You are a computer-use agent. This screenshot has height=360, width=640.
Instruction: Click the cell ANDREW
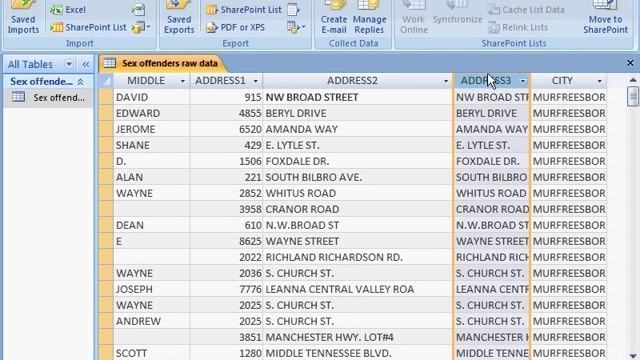point(151,321)
